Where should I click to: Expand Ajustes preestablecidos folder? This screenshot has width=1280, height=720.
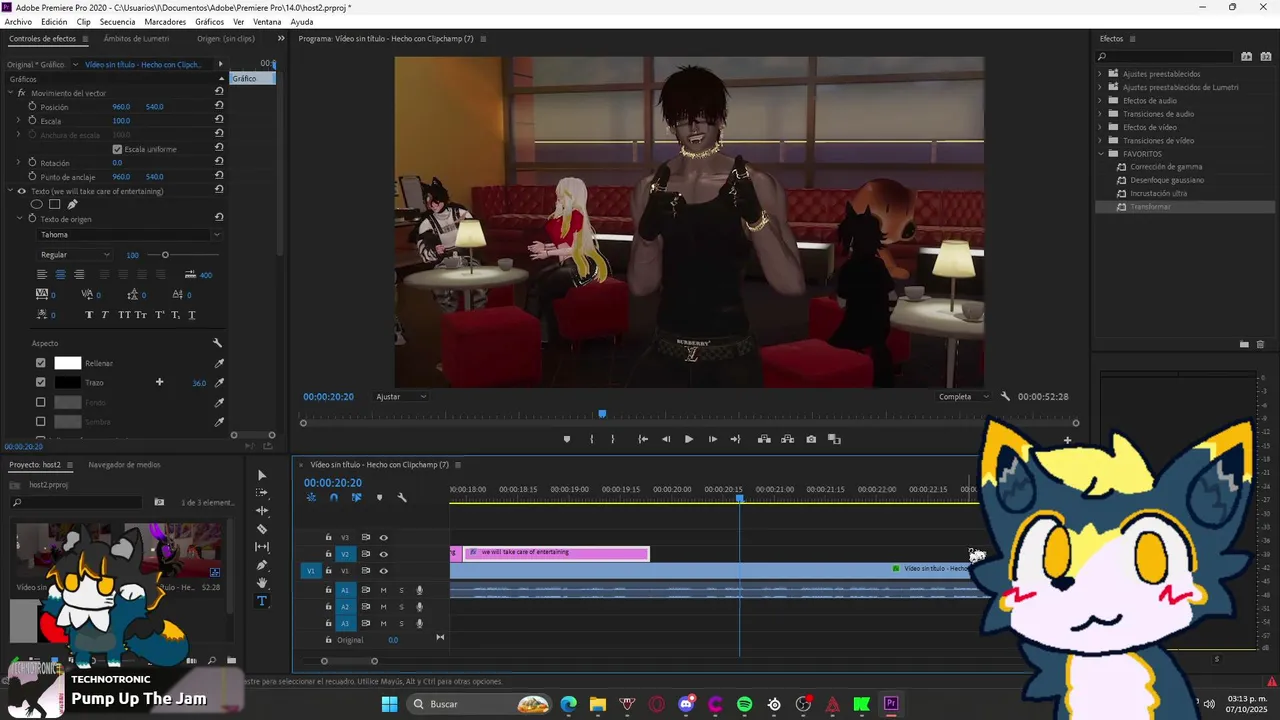click(x=1100, y=74)
